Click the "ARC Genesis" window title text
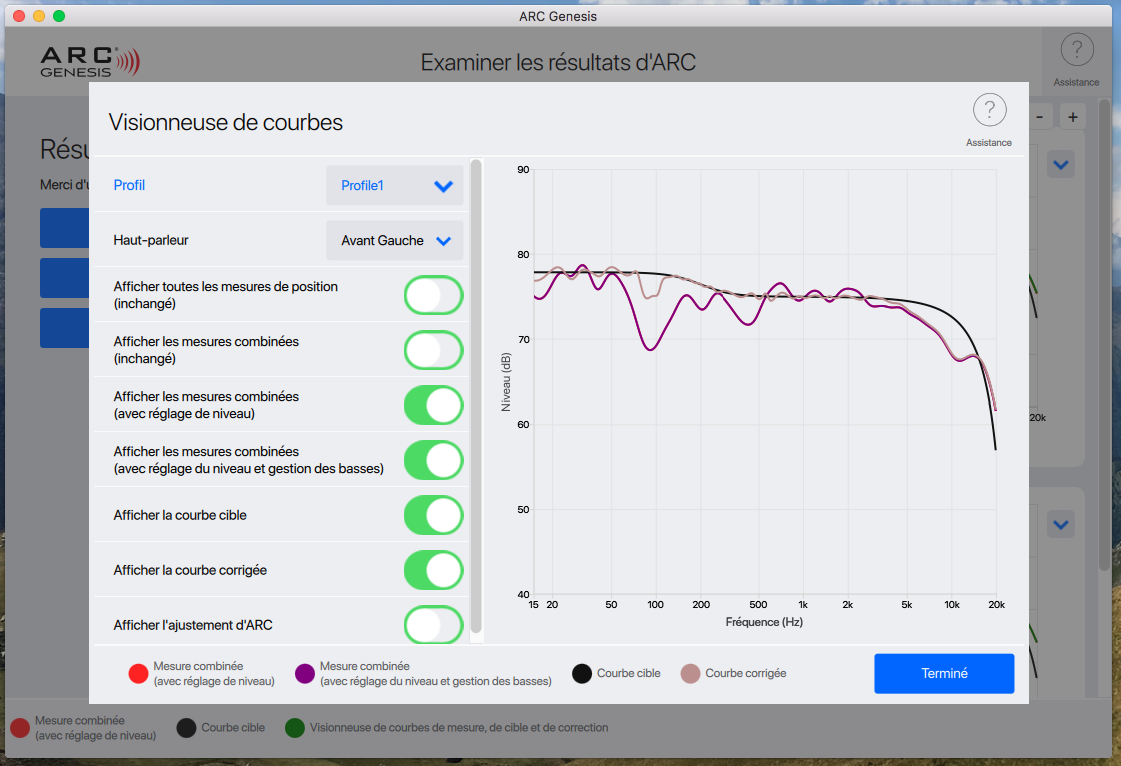This screenshot has width=1121, height=766. pyautogui.click(x=558, y=16)
